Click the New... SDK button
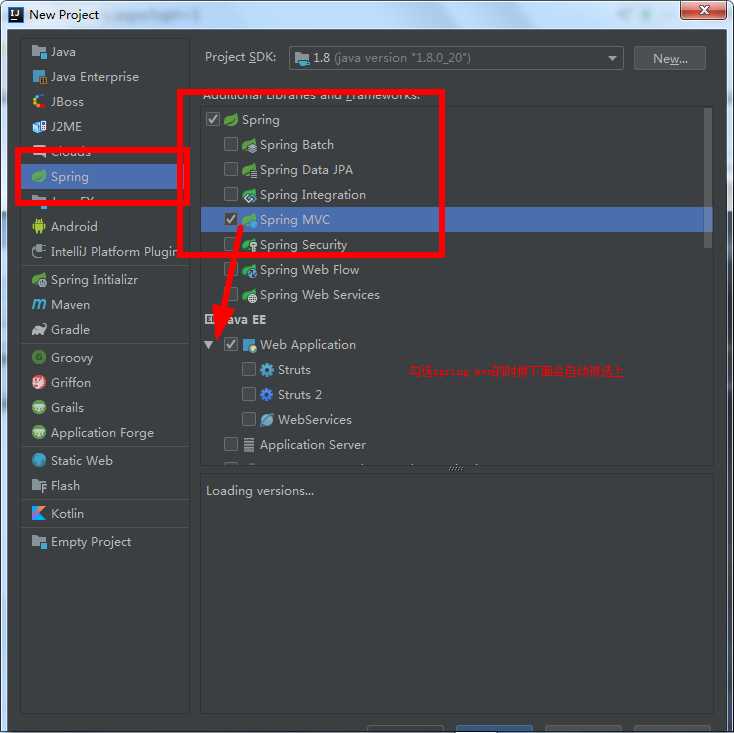This screenshot has width=734, height=733. tap(670, 58)
